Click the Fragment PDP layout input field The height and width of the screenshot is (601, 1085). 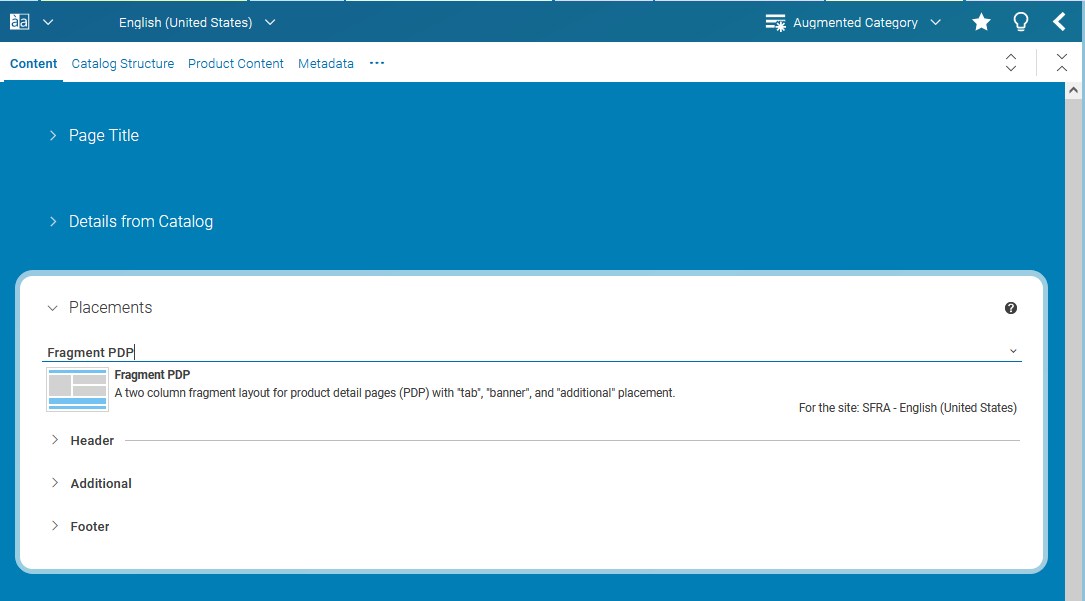[x=500, y=352]
